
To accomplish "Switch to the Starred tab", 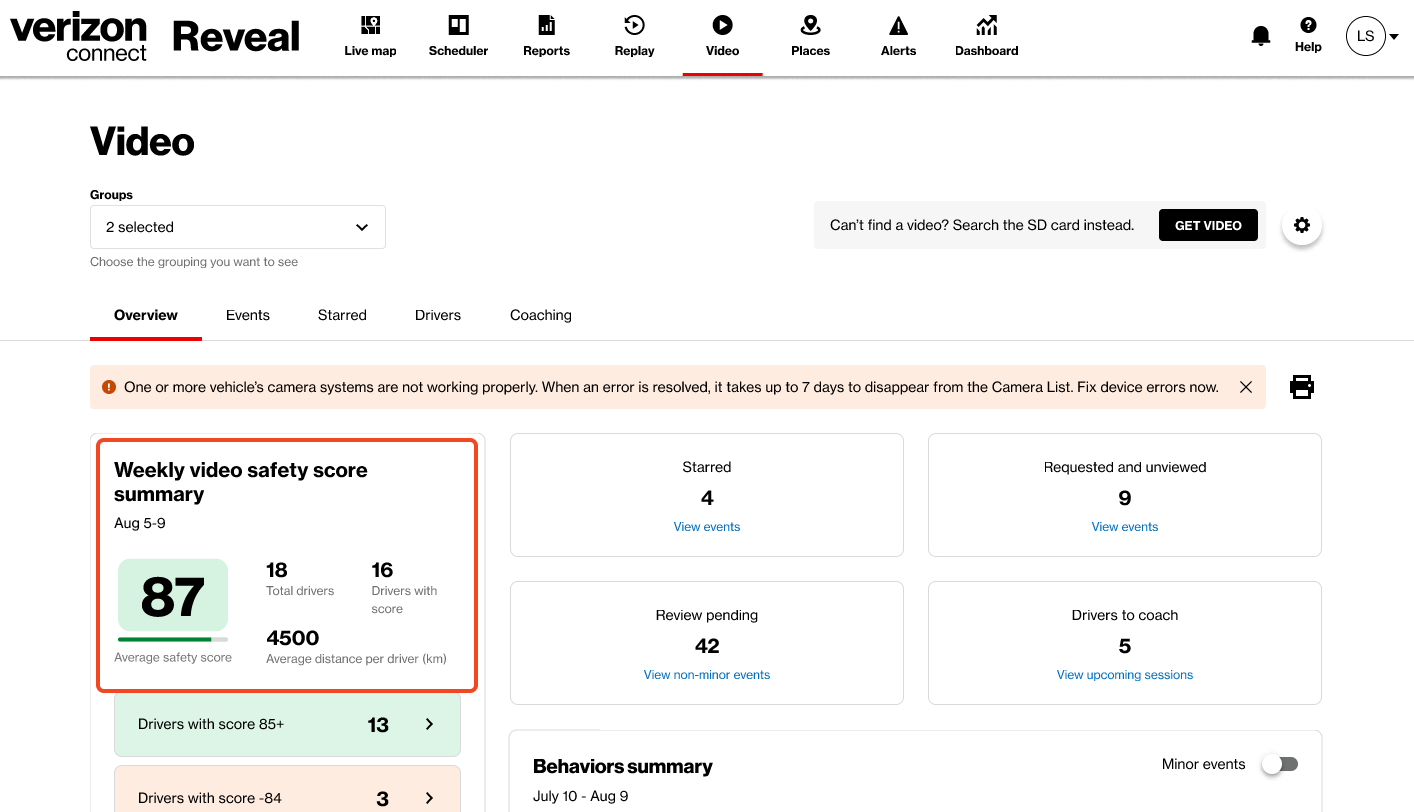I will click(x=342, y=315).
